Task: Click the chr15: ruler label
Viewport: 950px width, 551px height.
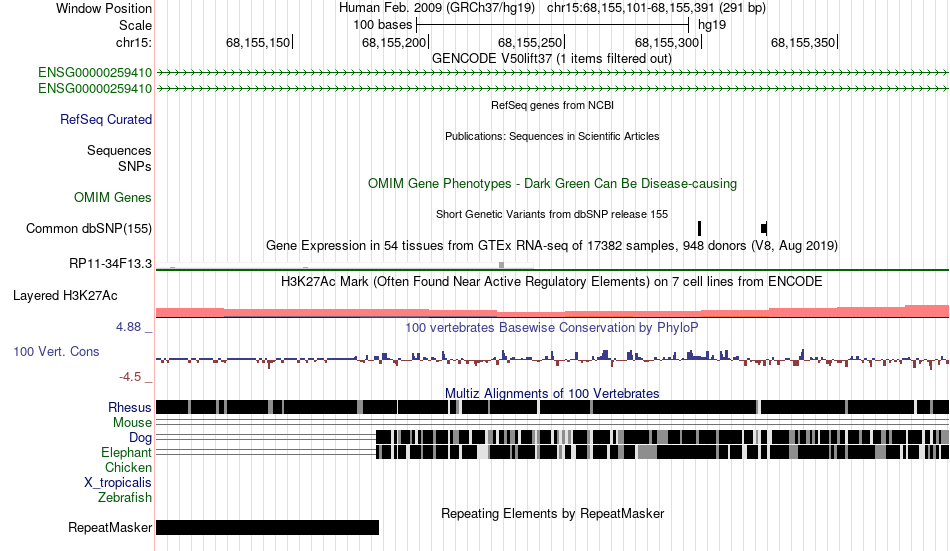Action: click(133, 42)
